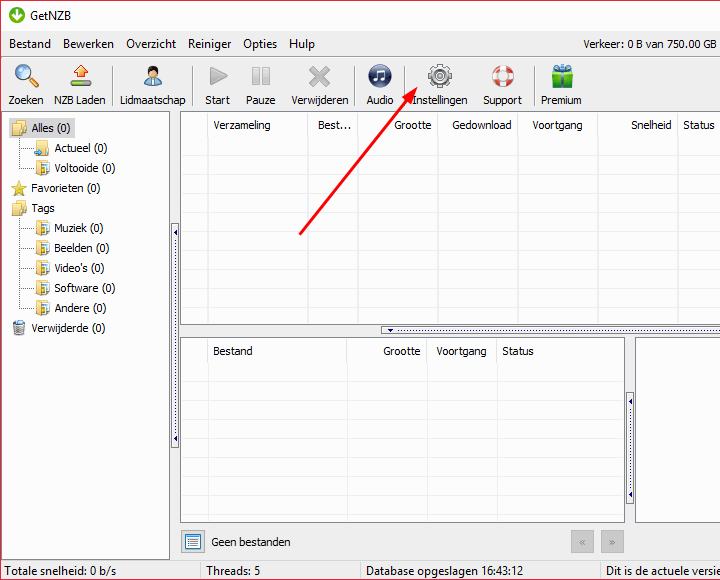Open the Overzicht menu

(x=151, y=44)
